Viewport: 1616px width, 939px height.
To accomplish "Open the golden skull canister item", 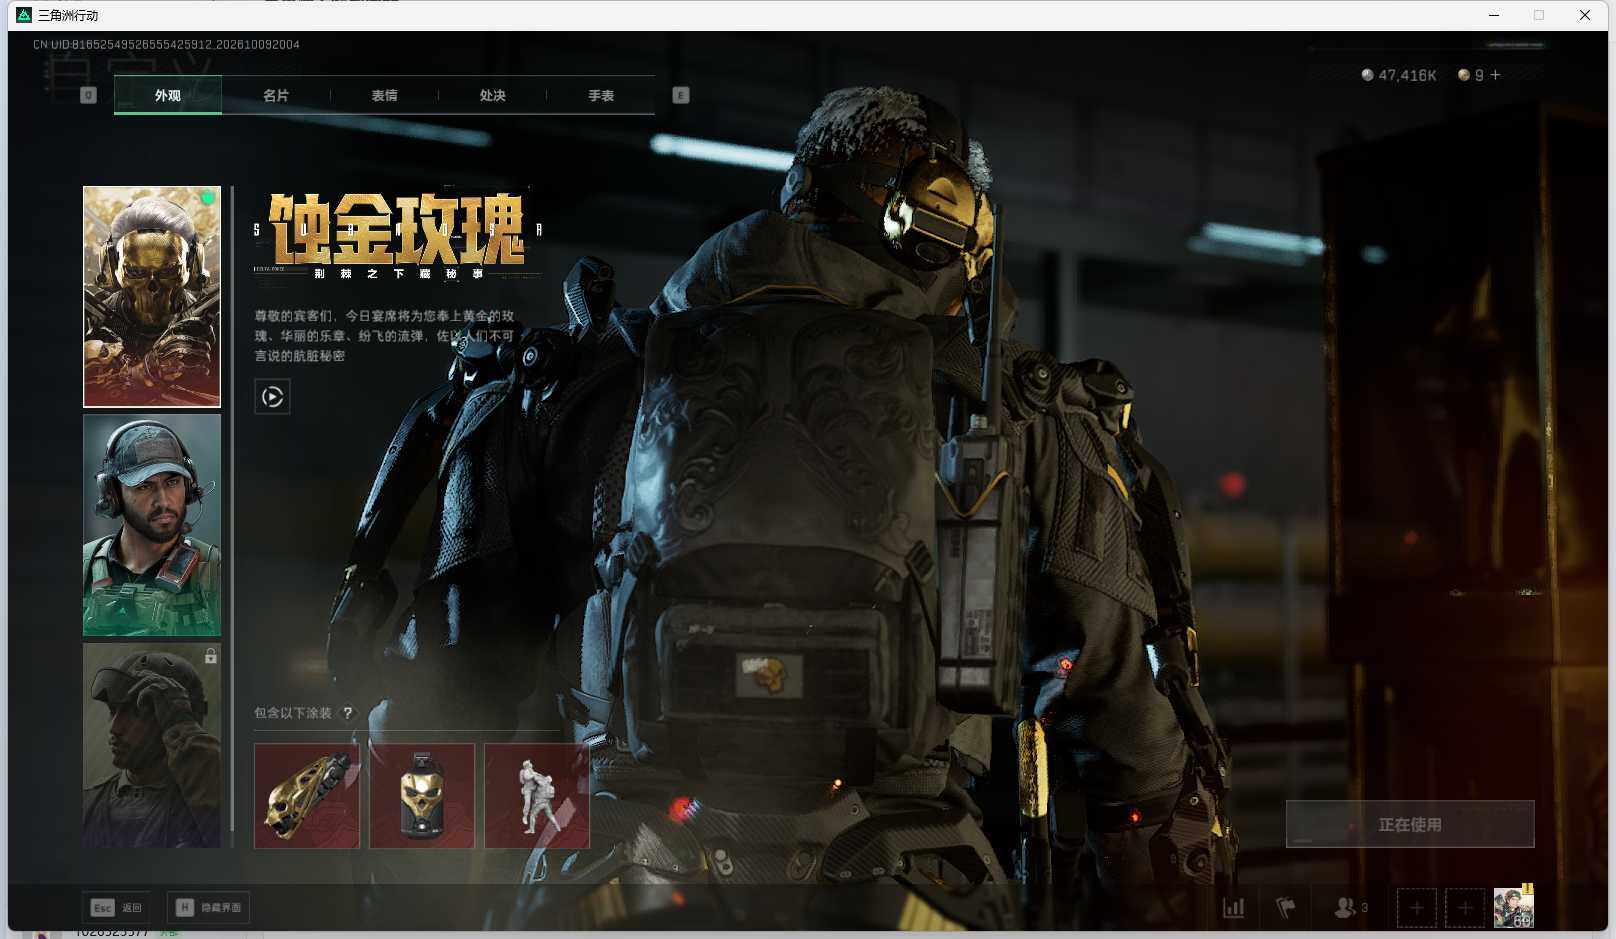I will (x=422, y=796).
